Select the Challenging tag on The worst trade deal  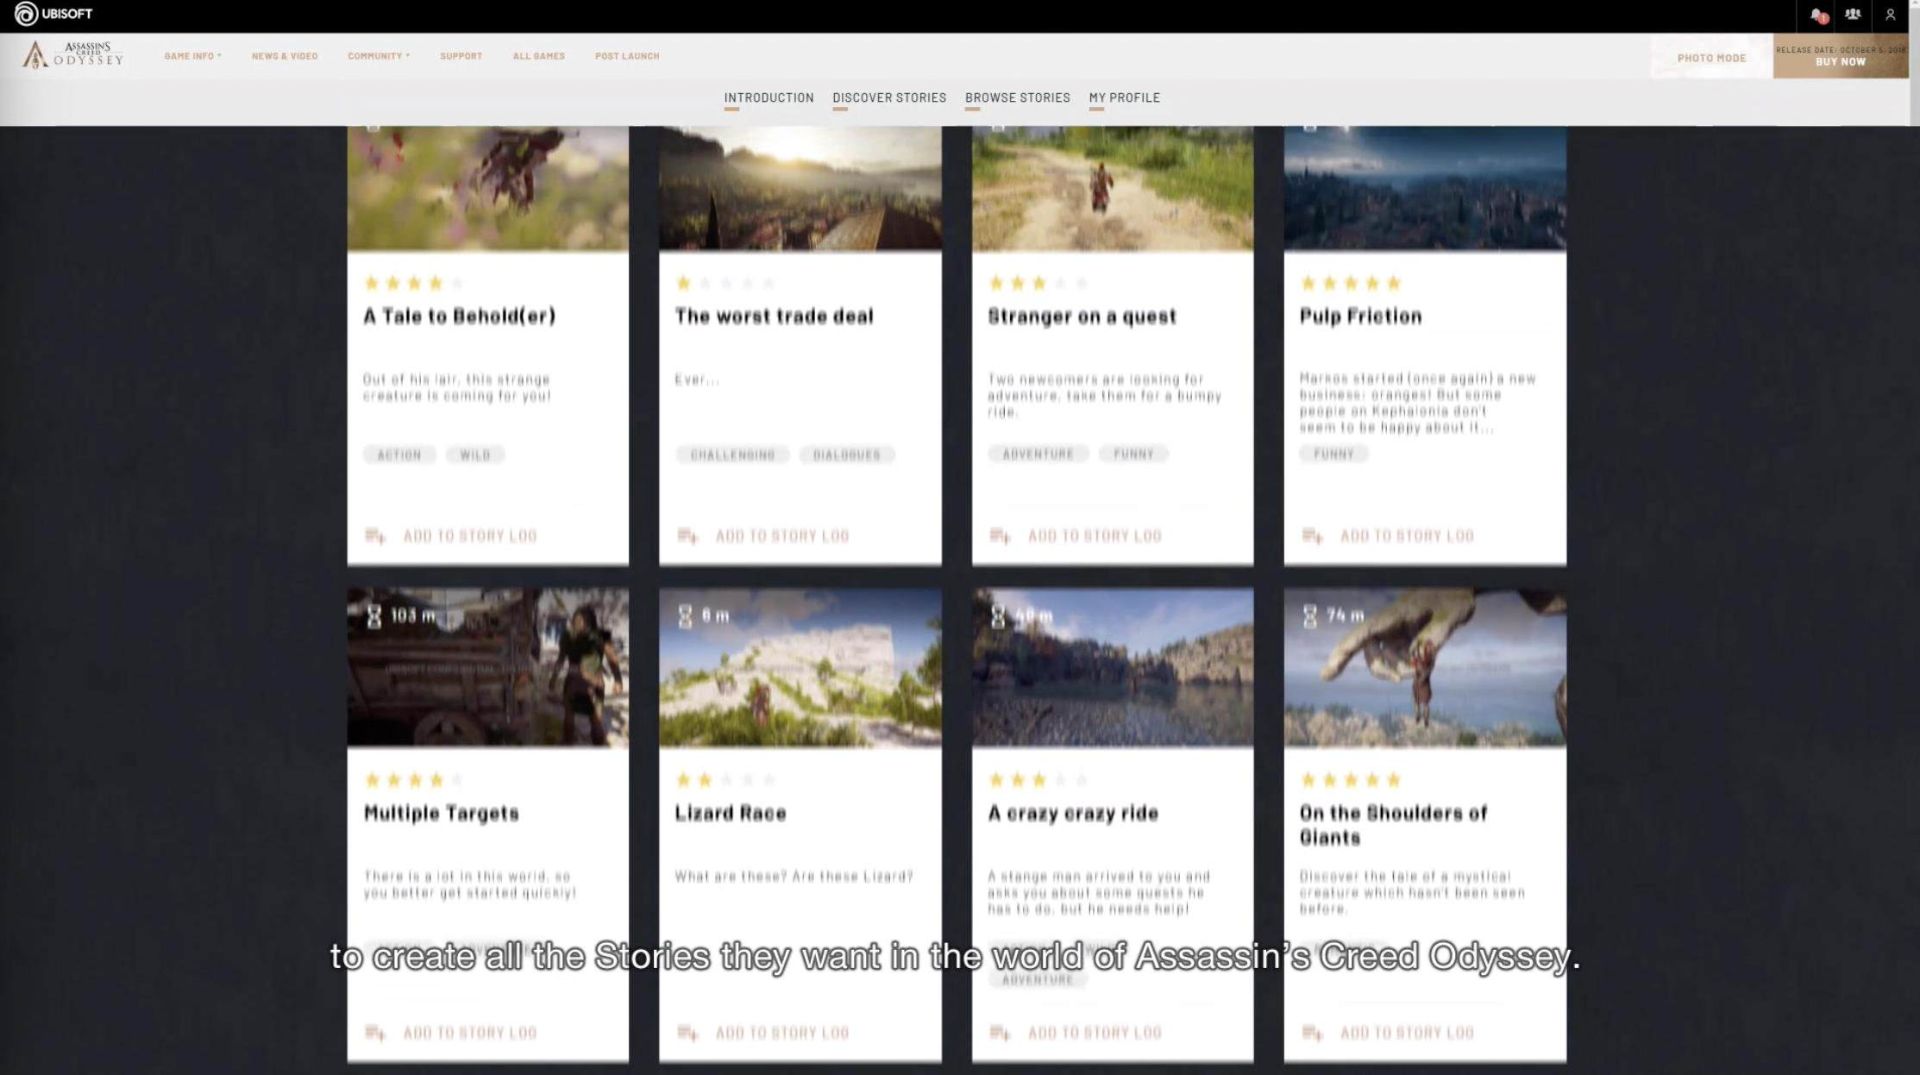[733, 455]
